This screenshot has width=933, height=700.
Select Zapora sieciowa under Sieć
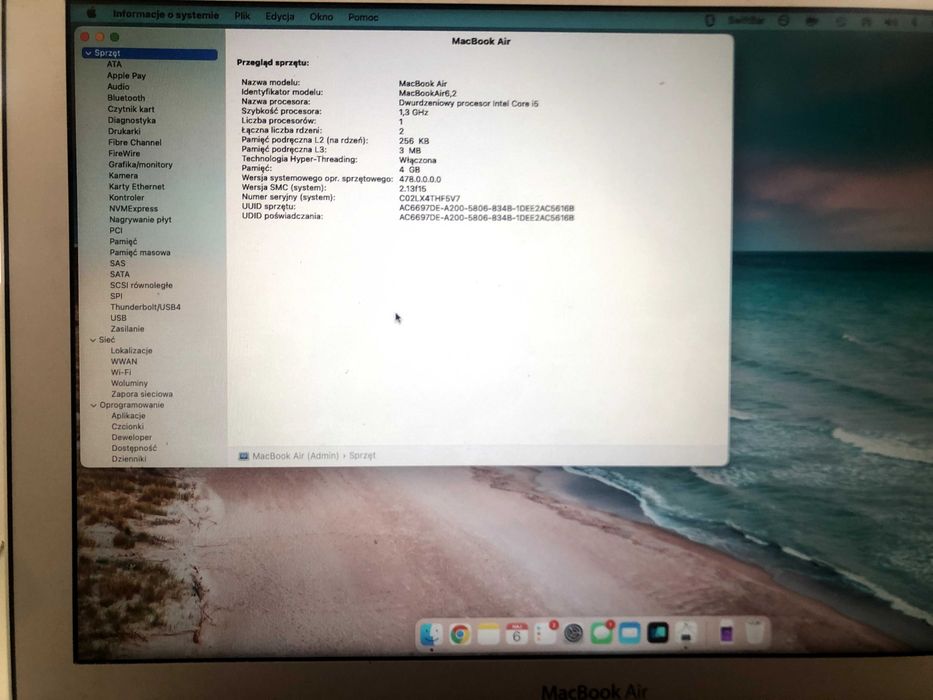point(142,394)
